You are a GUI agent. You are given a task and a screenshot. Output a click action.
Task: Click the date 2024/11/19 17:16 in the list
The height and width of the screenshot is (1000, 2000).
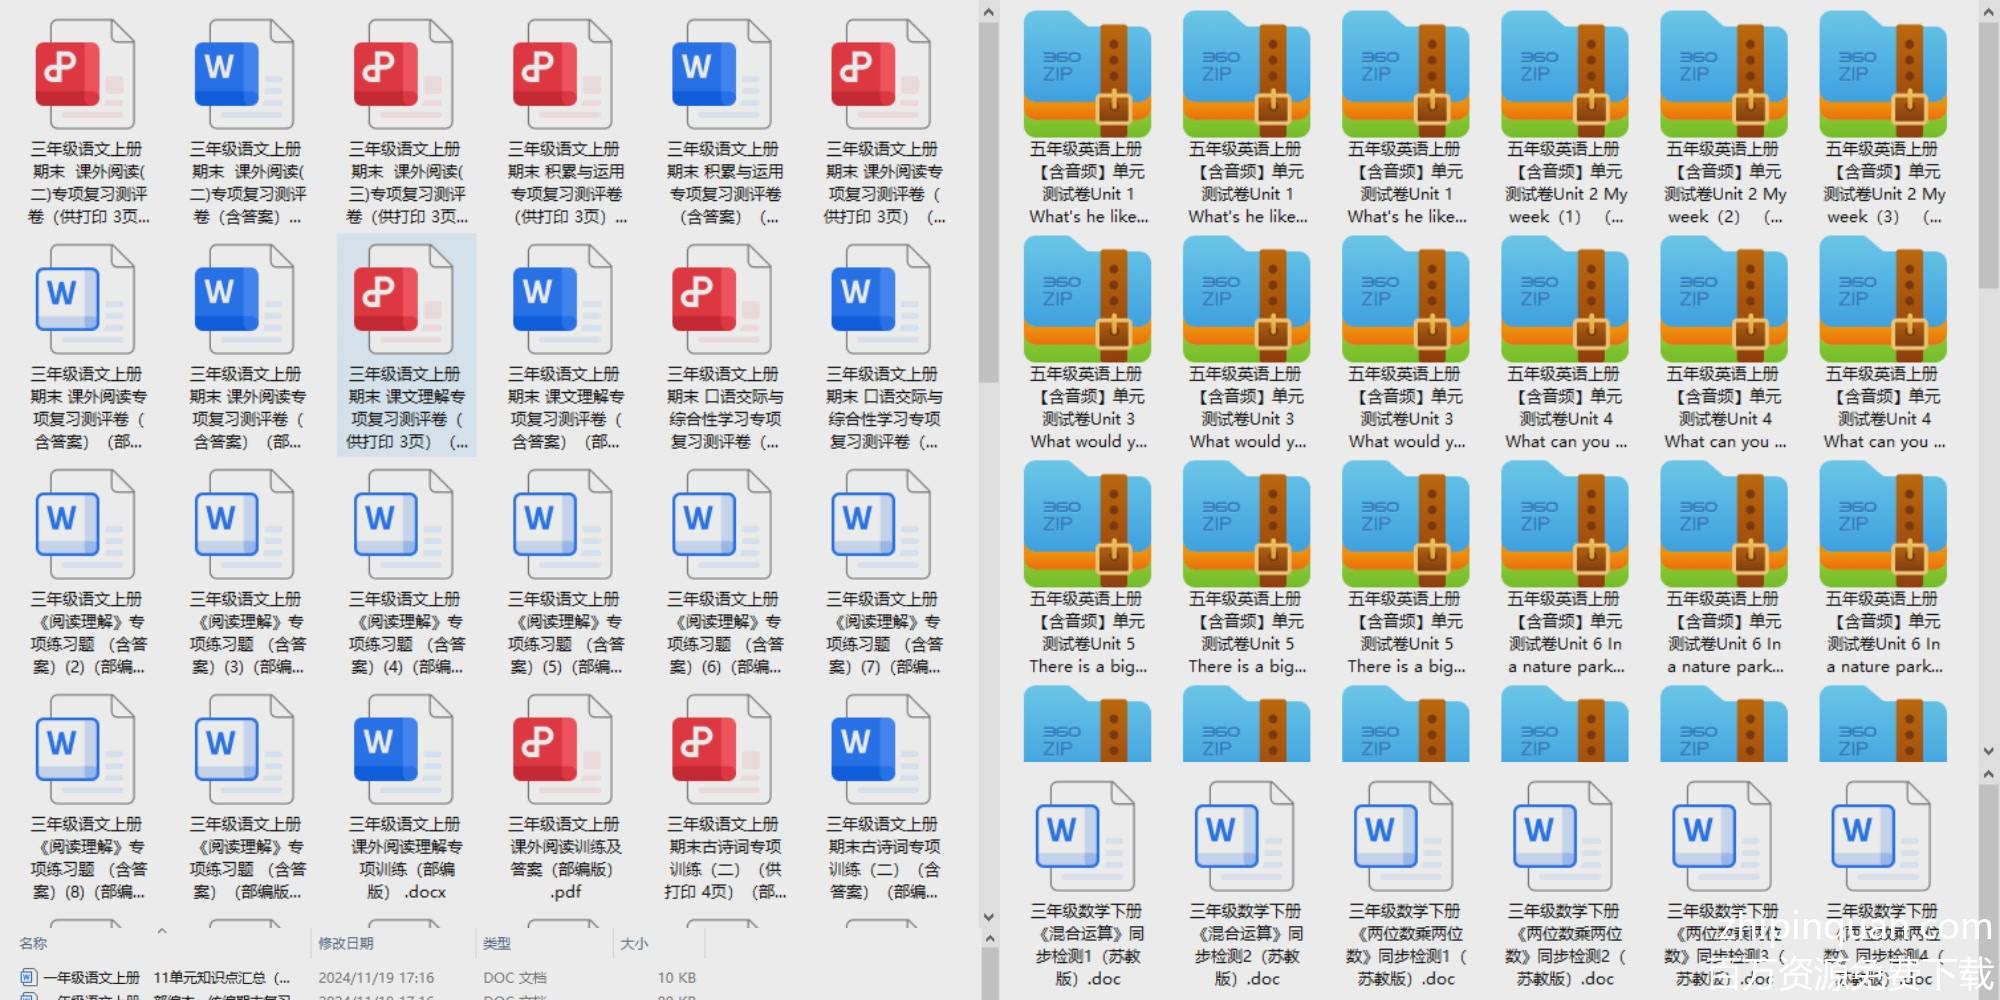click(376, 977)
